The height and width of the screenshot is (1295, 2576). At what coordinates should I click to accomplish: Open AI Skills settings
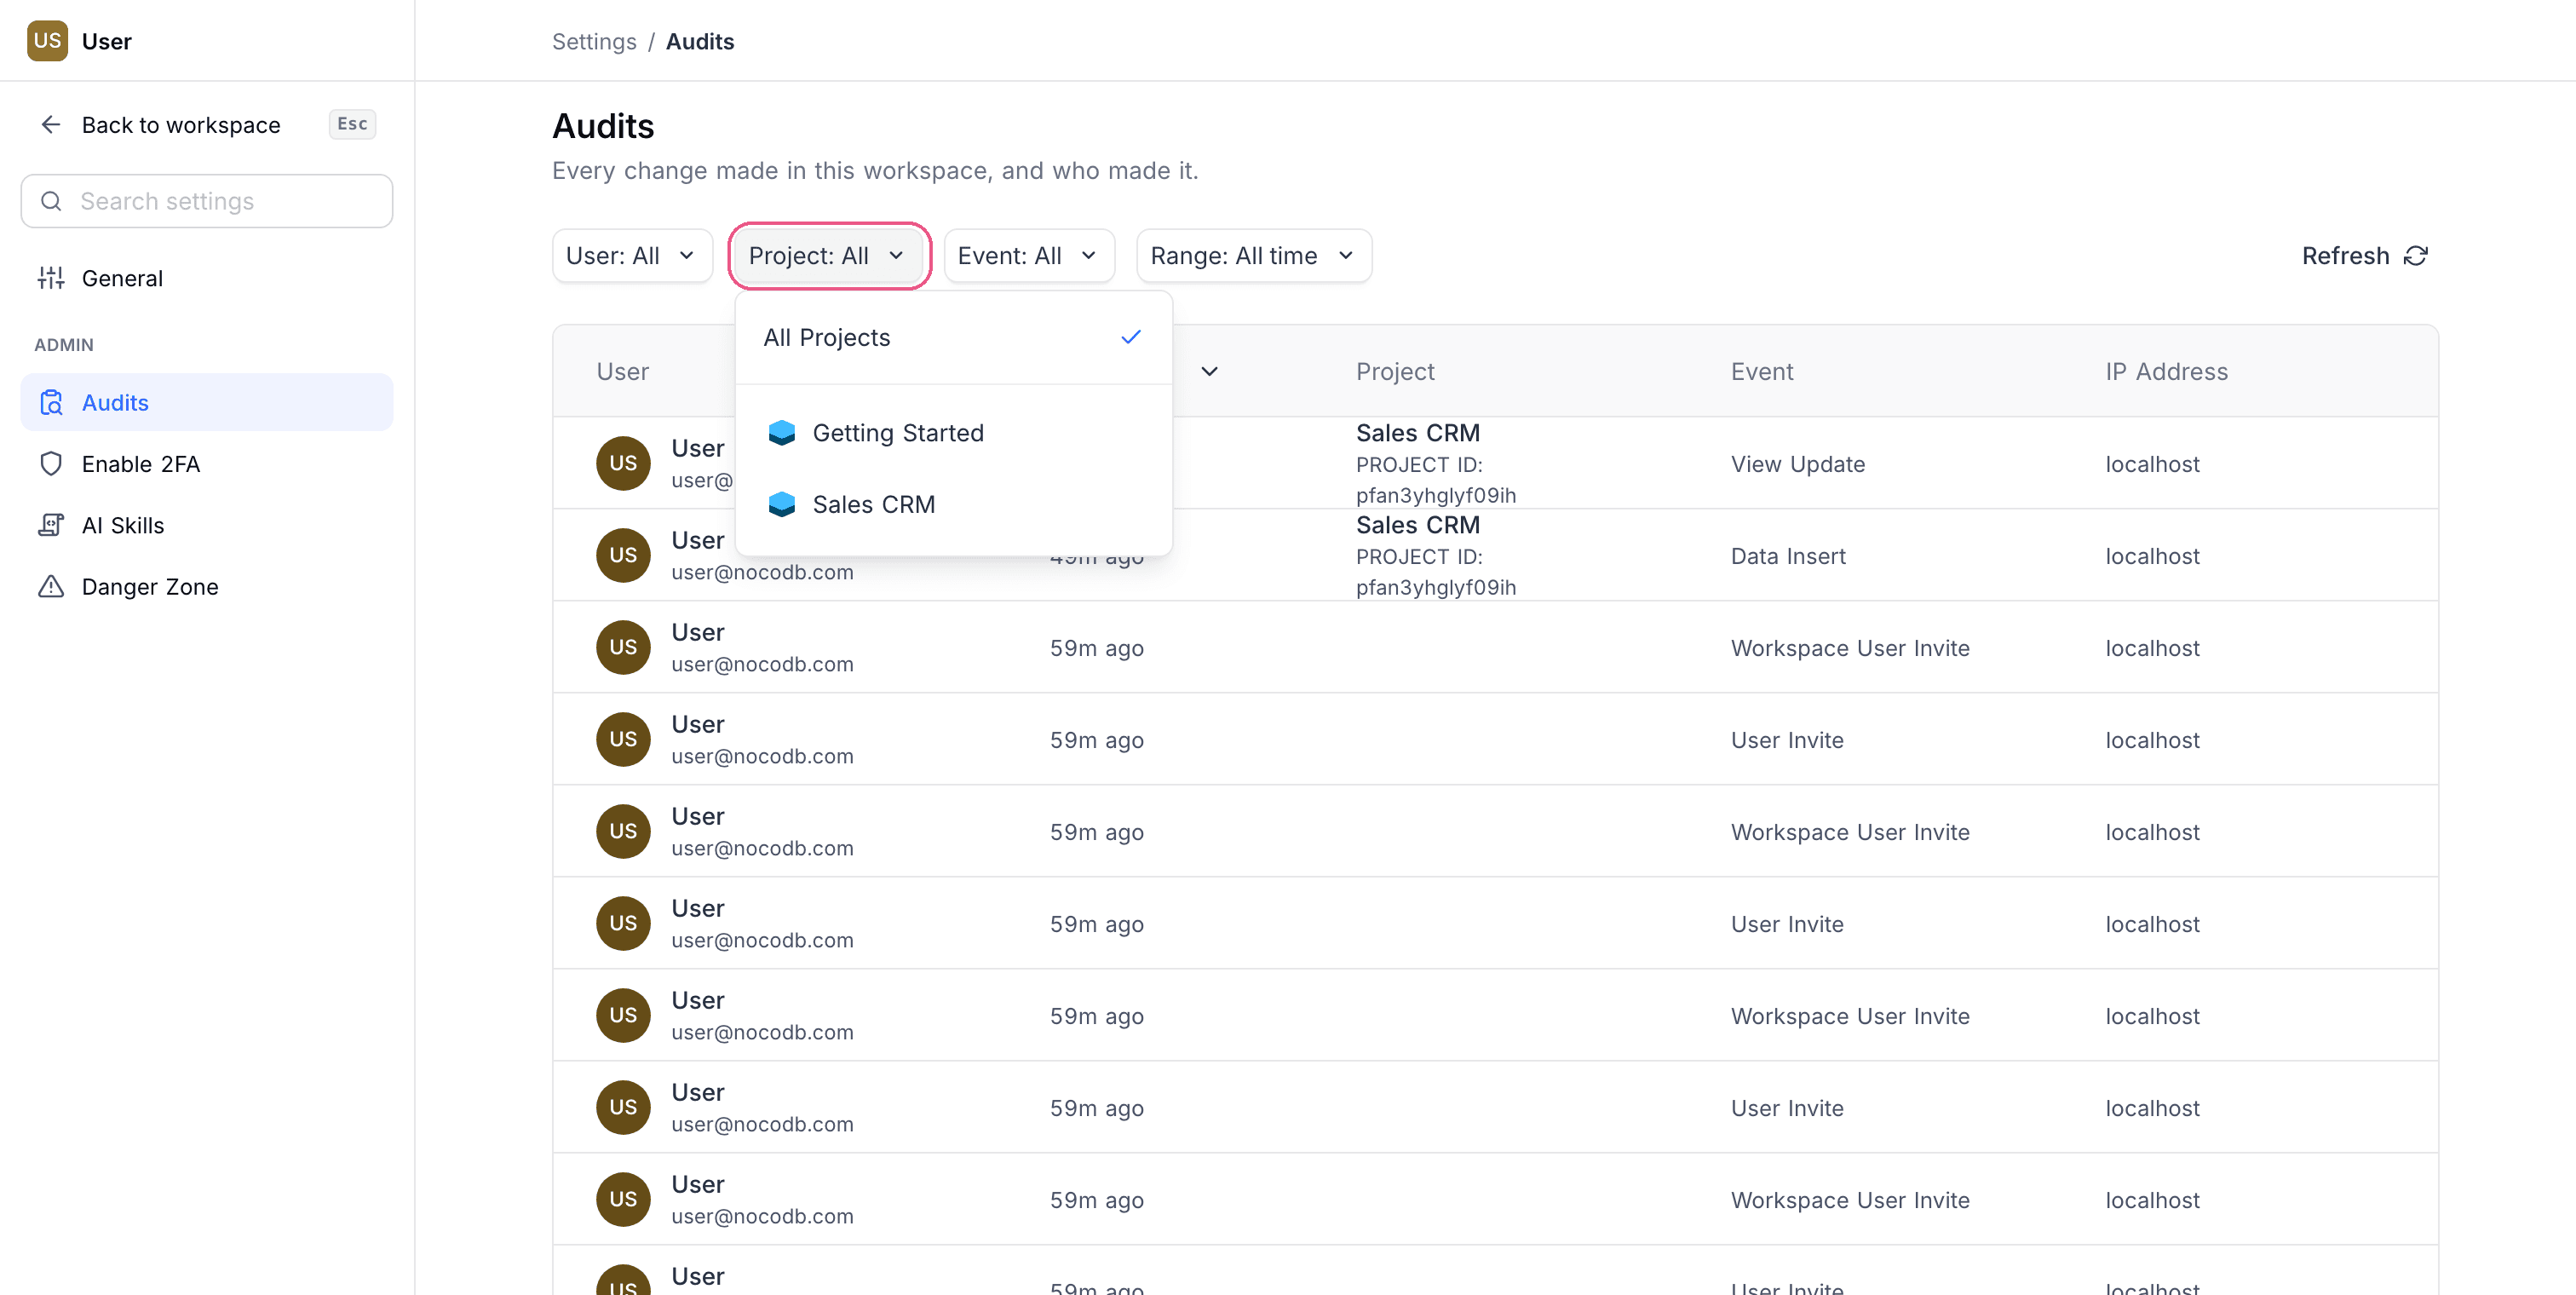[207, 525]
